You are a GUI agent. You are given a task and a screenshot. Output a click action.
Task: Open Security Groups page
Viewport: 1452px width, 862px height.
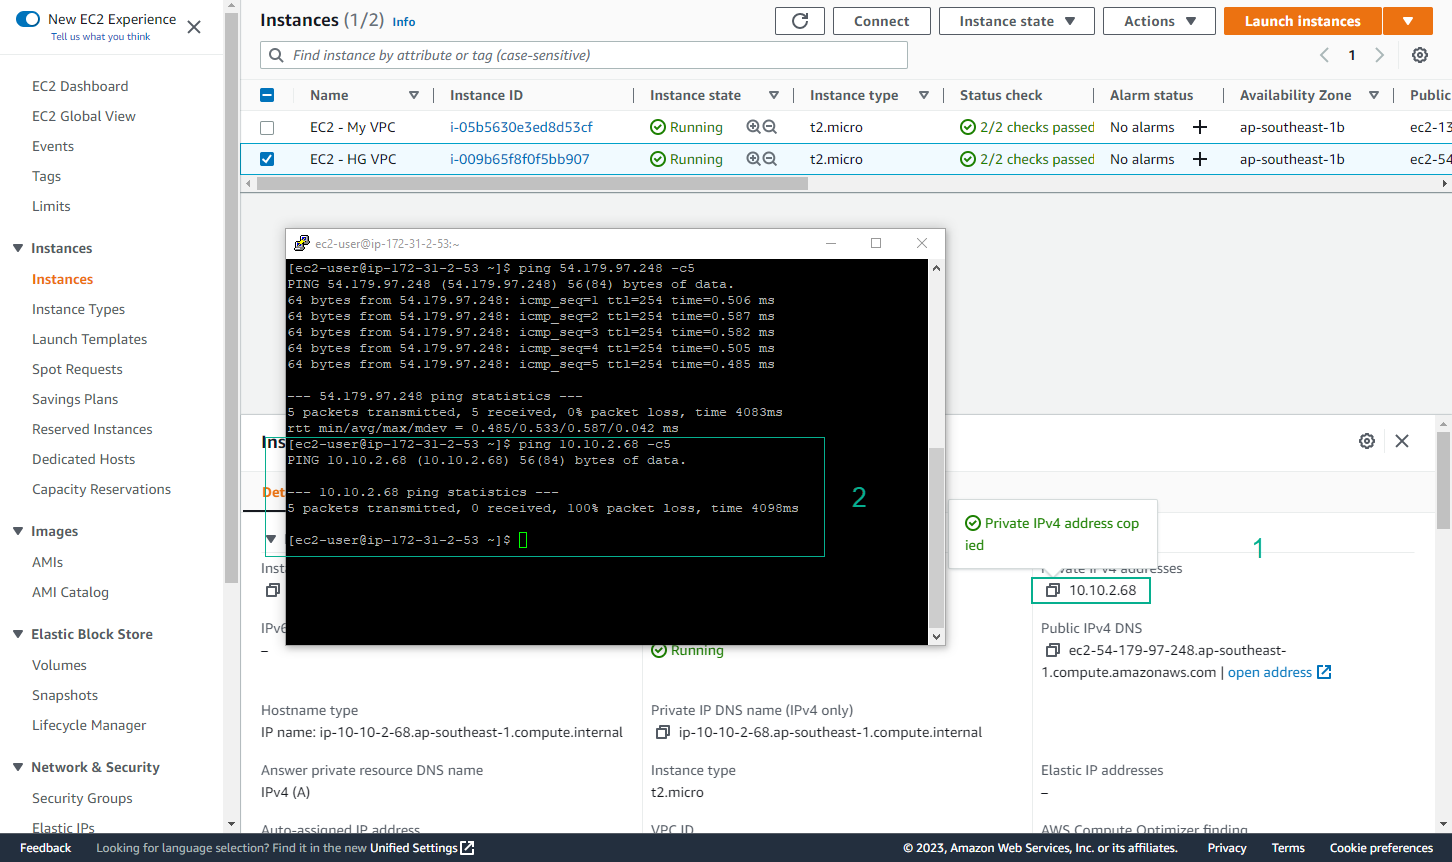tap(82, 798)
